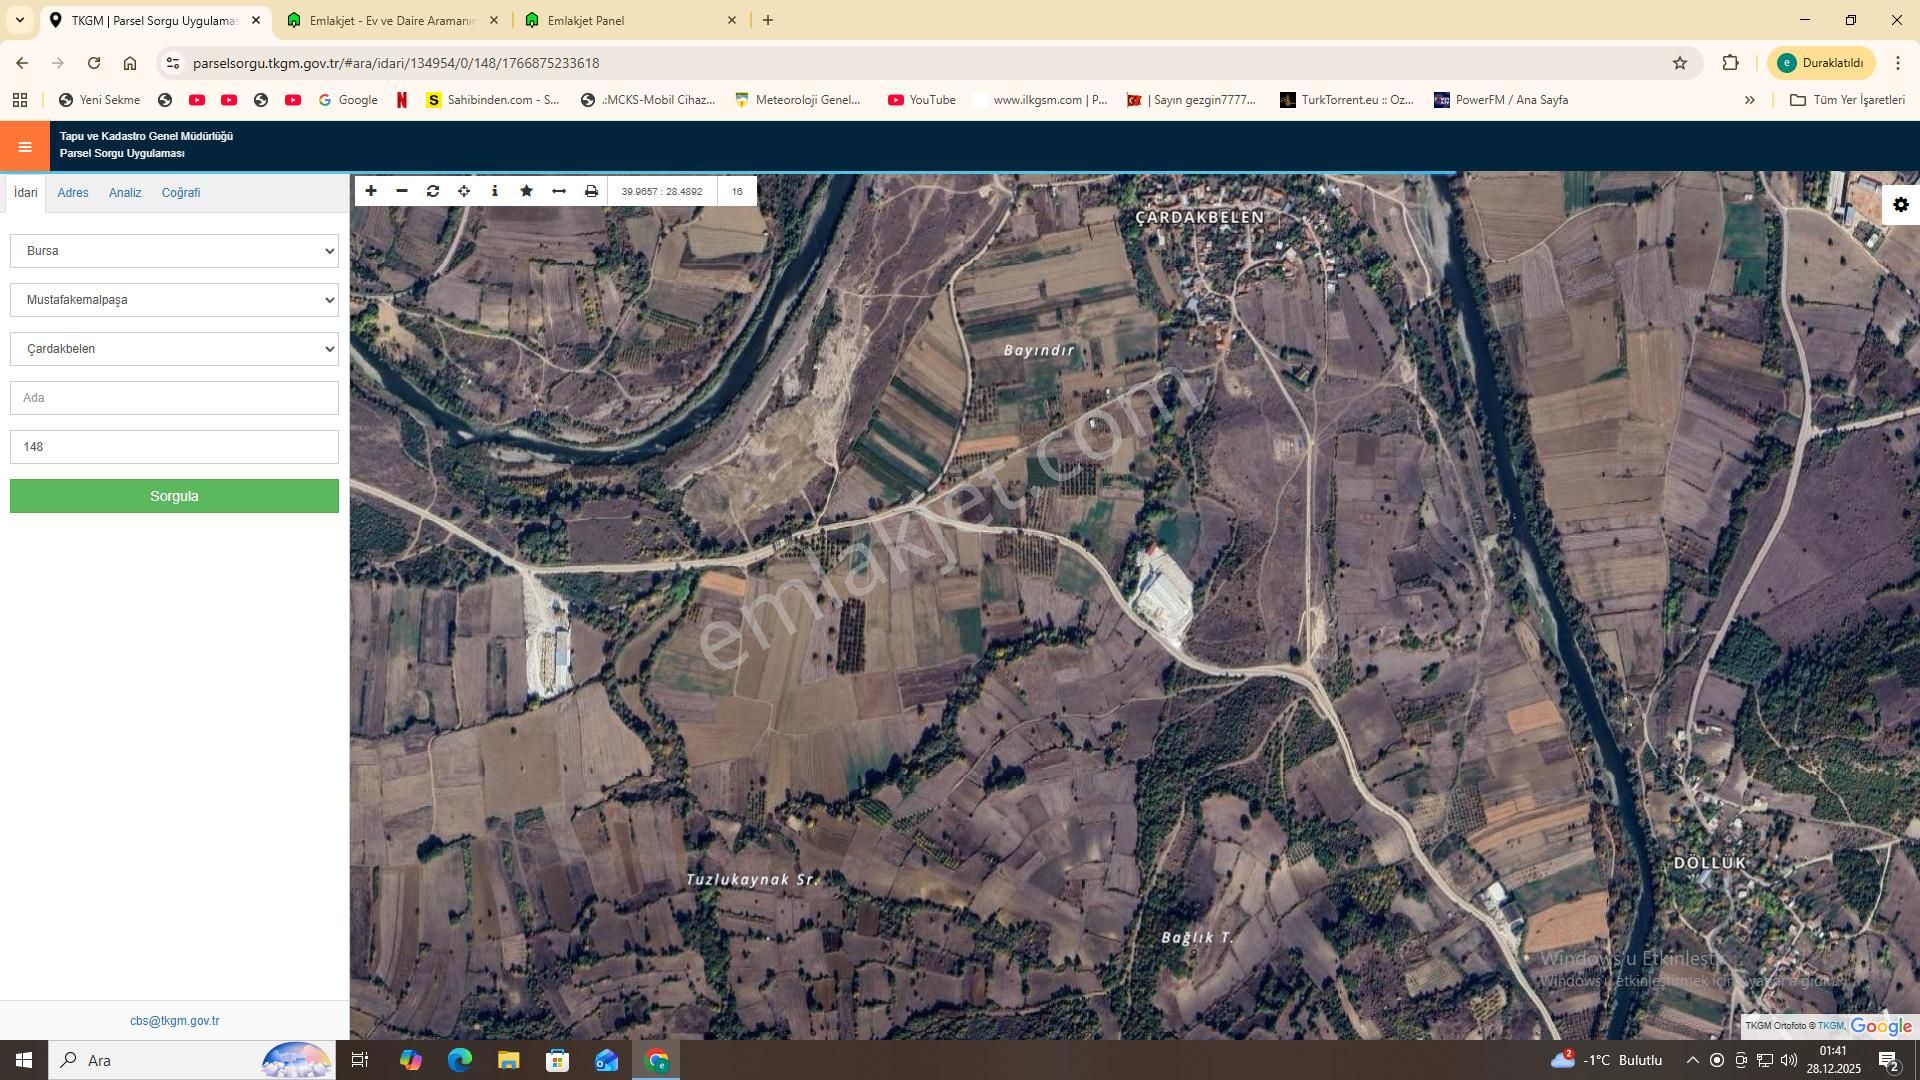The height and width of the screenshot is (1080, 1920).
Task: Zoom in with the map plus icon
Action: (371, 191)
